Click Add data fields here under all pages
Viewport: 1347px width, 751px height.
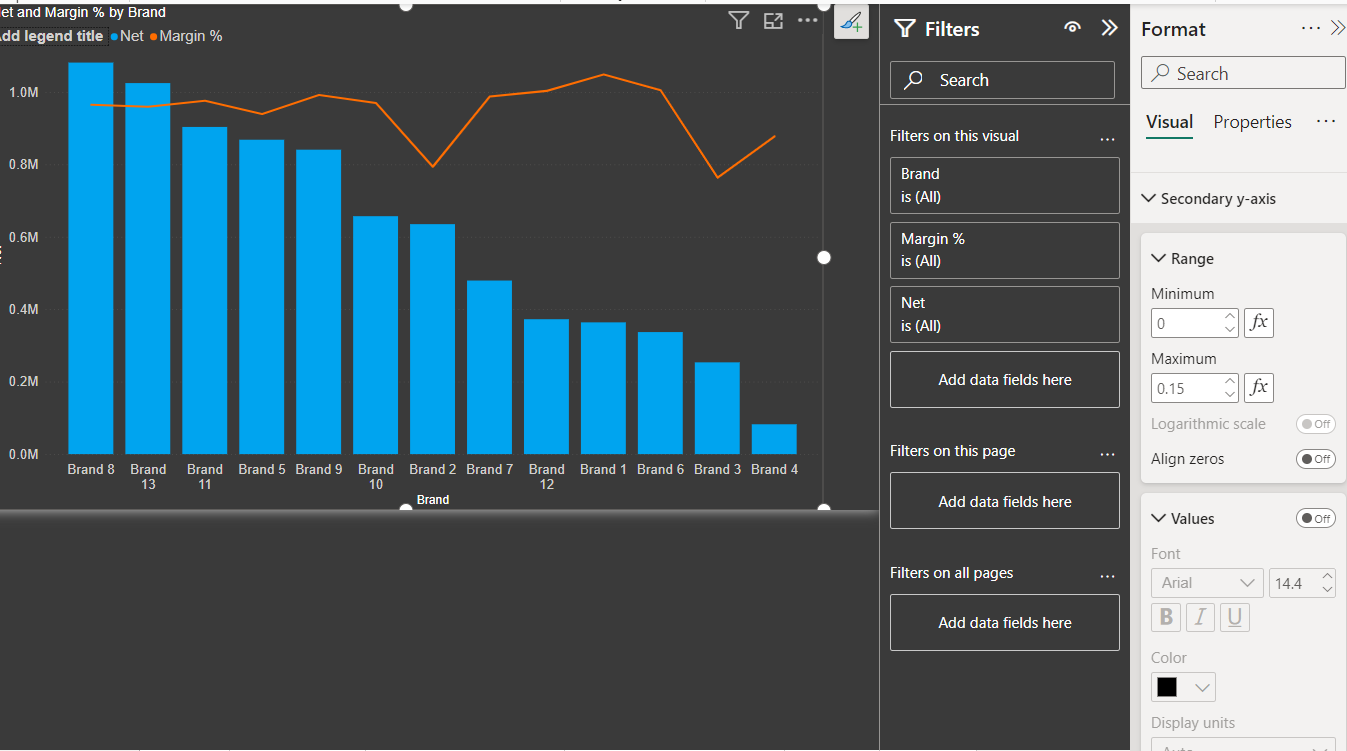[1004, 623]
